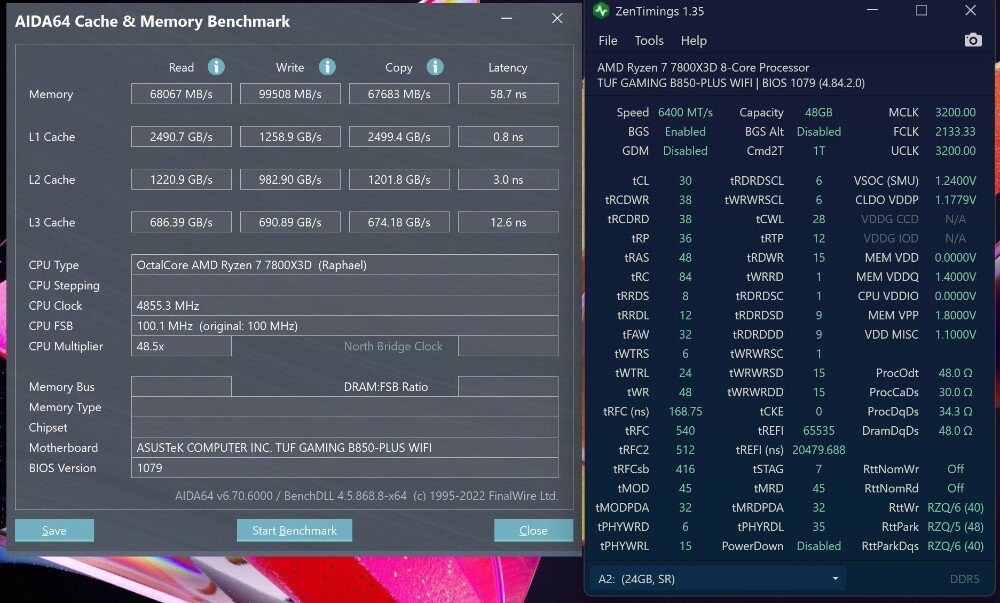Click the Read info icon in AIDA64
1000x603 pixels.
(216, 67)
